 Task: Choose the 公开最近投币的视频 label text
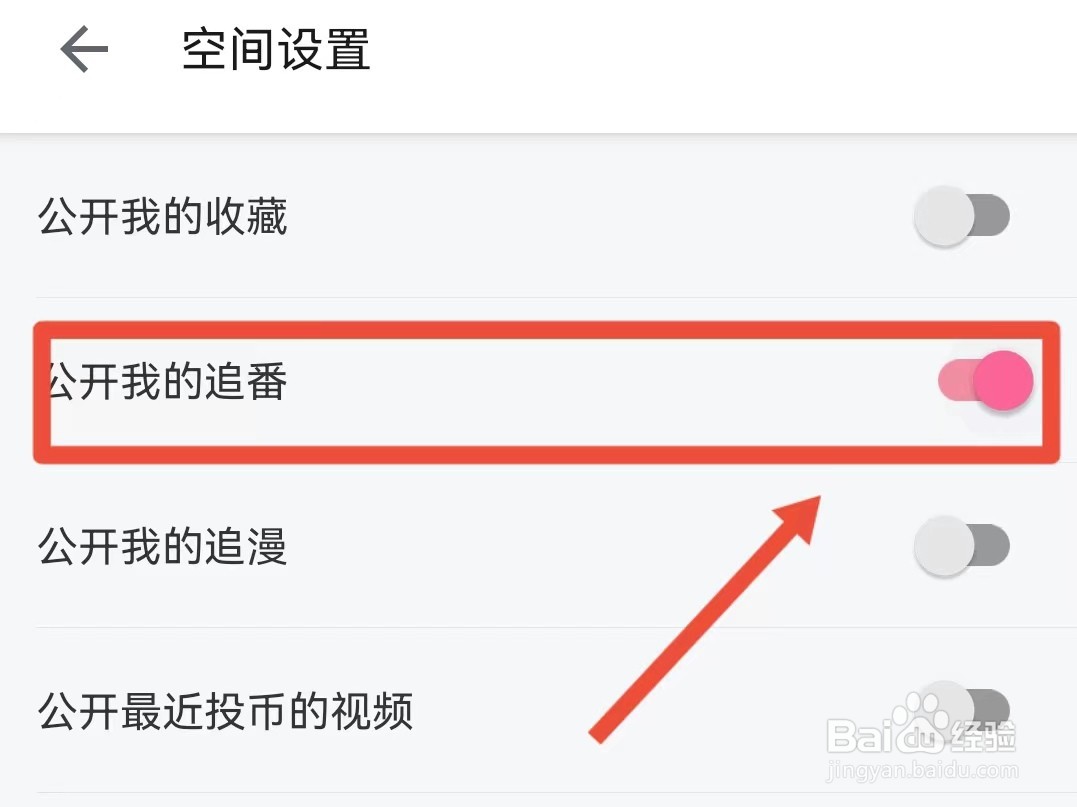[226, 712]
